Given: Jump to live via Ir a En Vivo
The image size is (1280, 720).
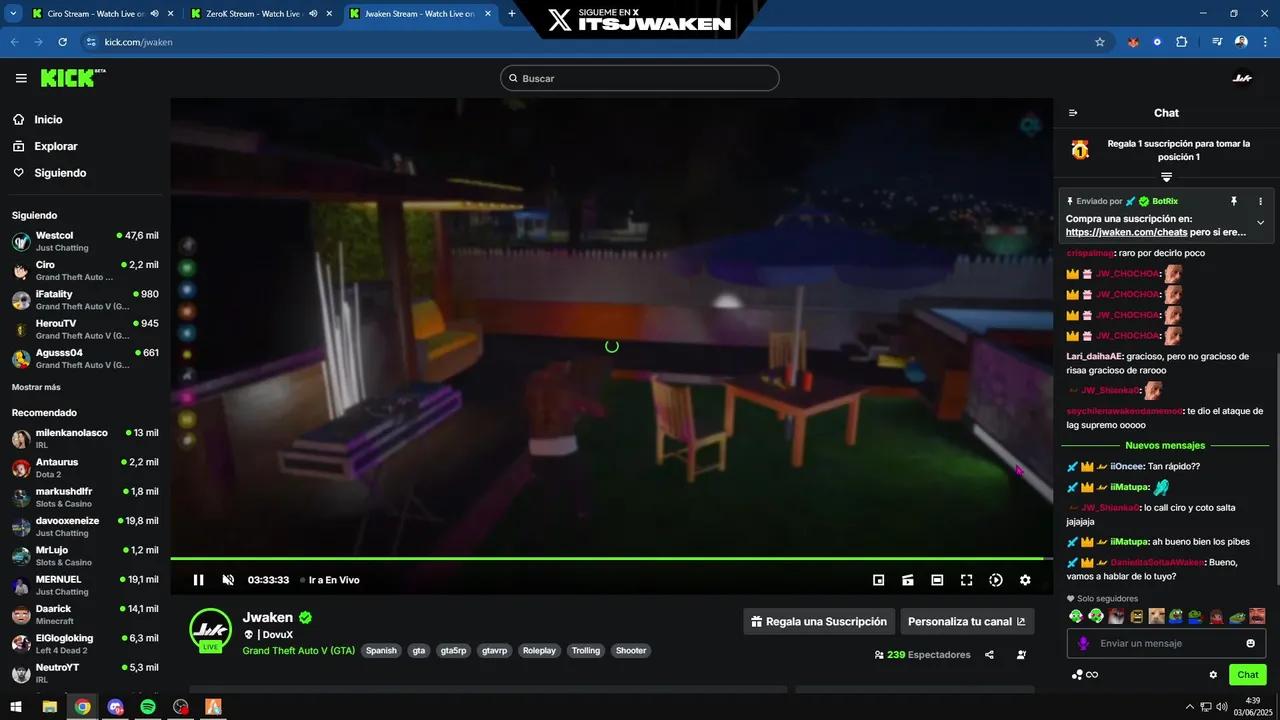Looking at the screenshot, I should pyautogui.click(x=334, y=580).
